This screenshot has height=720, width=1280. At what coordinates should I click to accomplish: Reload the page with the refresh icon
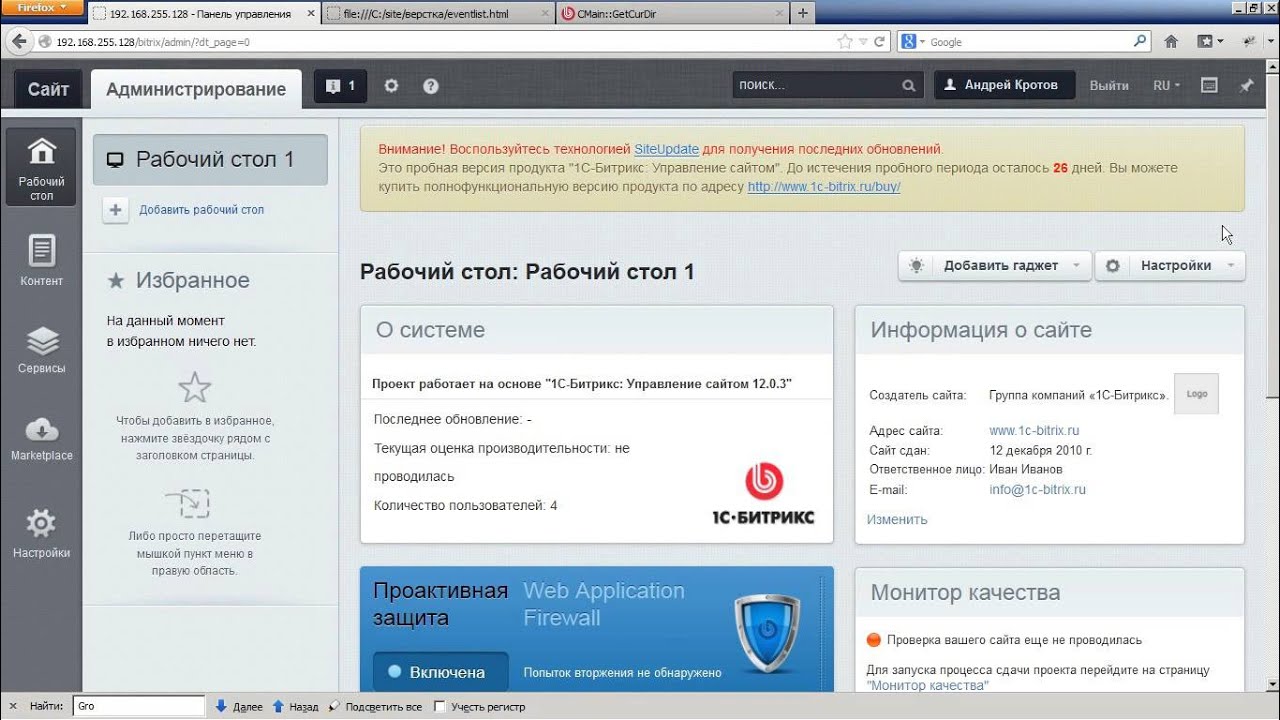tap(879, 42)
